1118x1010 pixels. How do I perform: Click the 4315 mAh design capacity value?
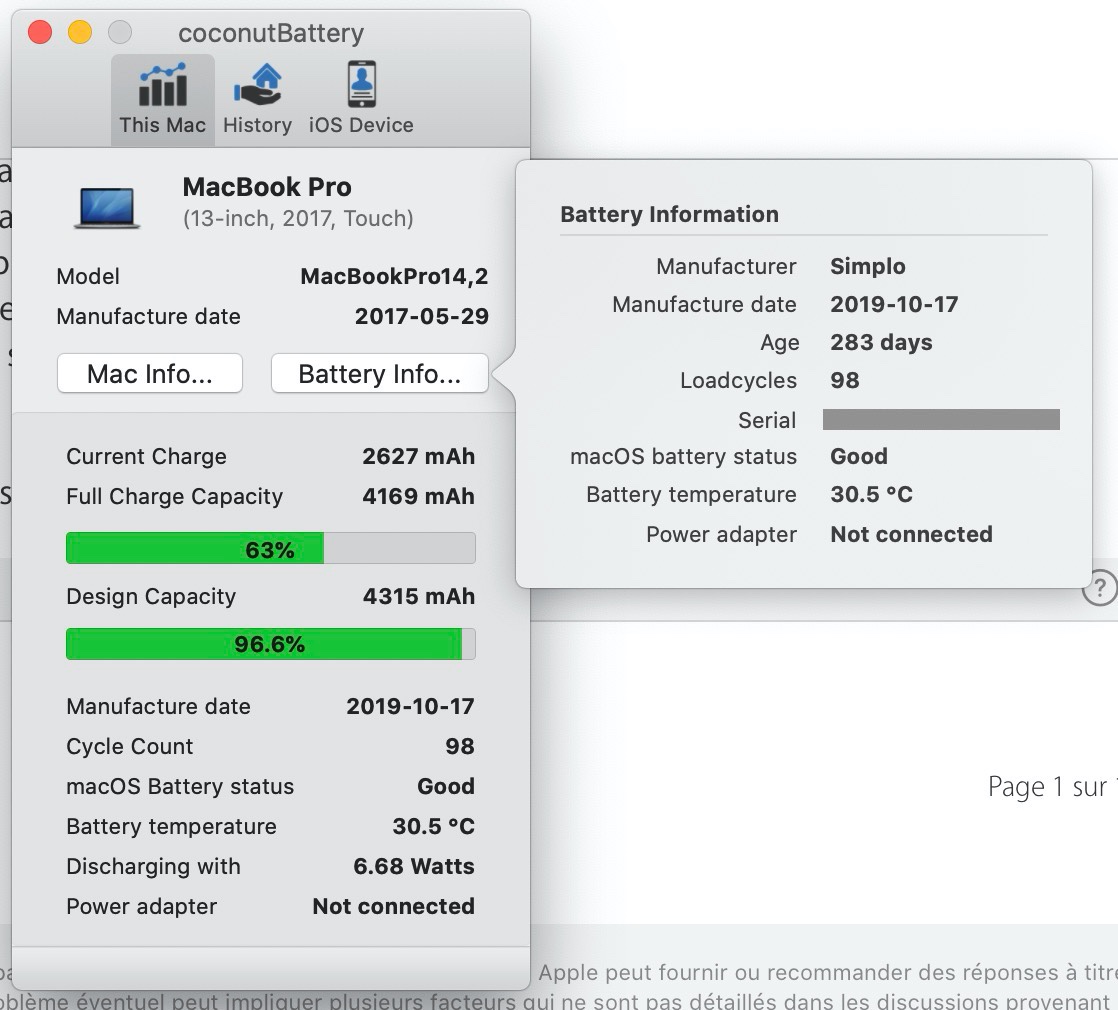[419, 596]
